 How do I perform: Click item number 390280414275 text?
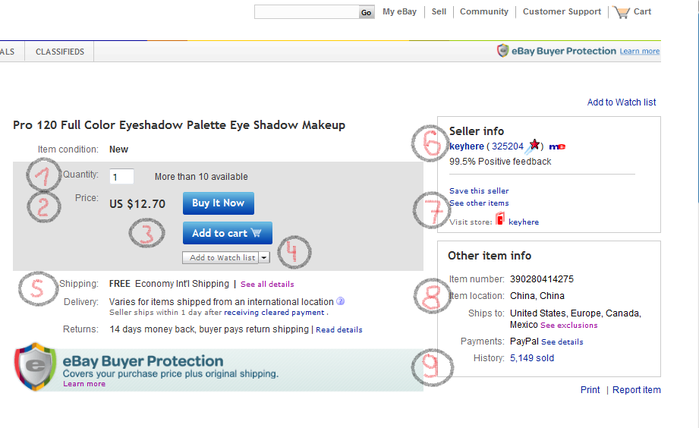[x=542, y=279]
